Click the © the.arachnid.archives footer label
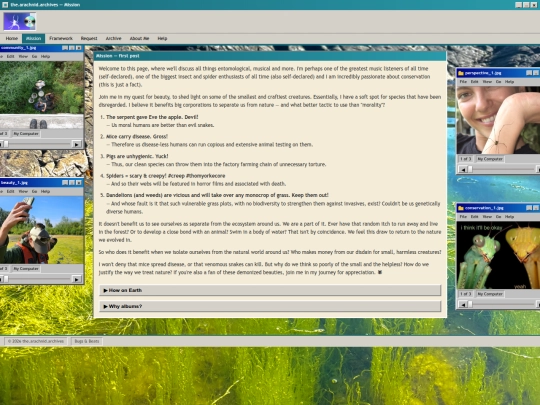 point(35,341)
